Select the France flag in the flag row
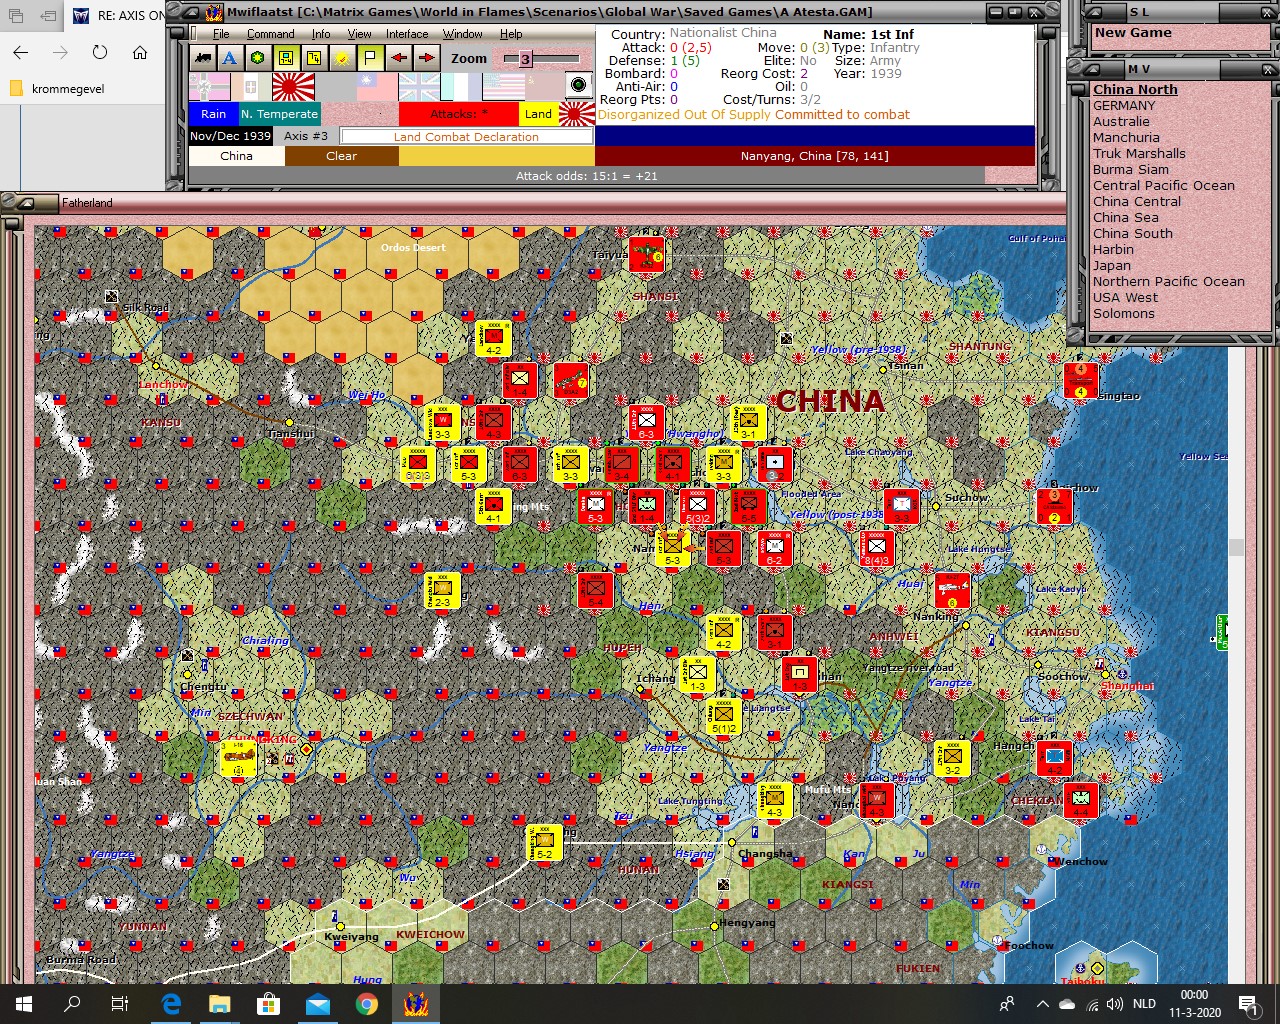 click(x=461, y=87)
